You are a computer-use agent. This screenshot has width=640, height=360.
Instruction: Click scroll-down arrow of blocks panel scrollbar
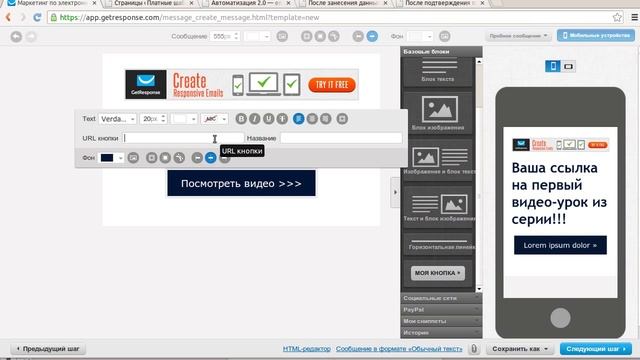479,289
